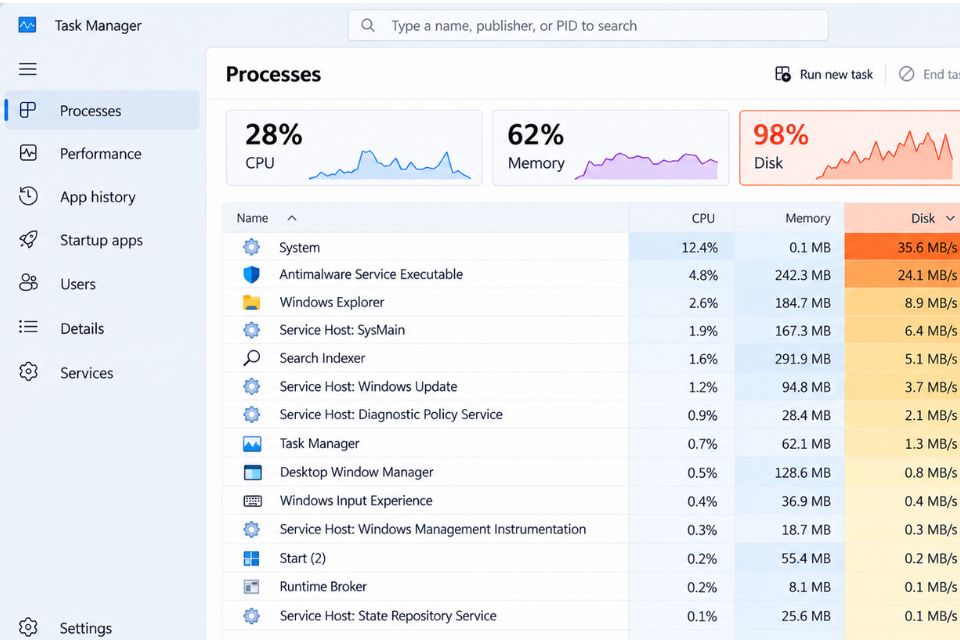Click the Antimalware Service Executable name
Screen dimensions: 960x640
click(371, 274)
